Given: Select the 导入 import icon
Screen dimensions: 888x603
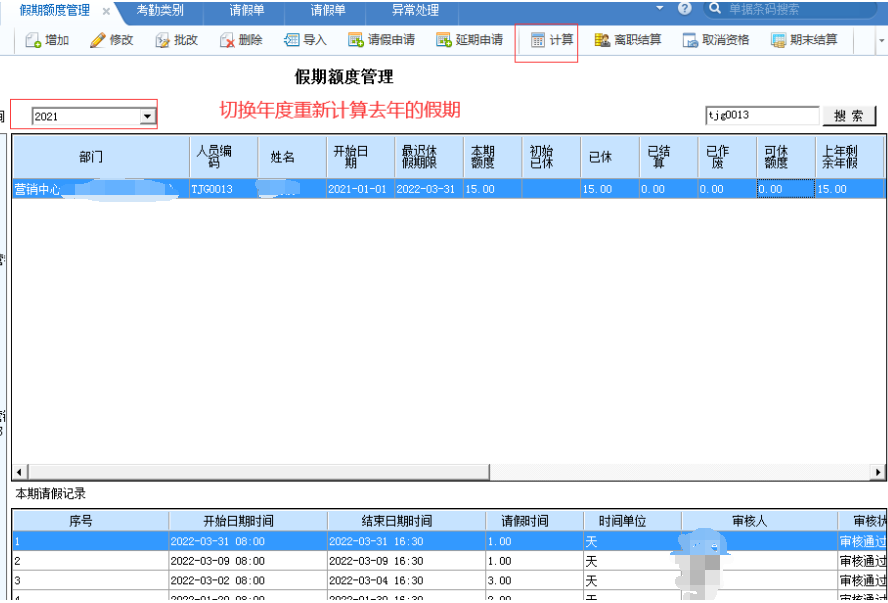Looking at the screenshot, I should (292, 41).
